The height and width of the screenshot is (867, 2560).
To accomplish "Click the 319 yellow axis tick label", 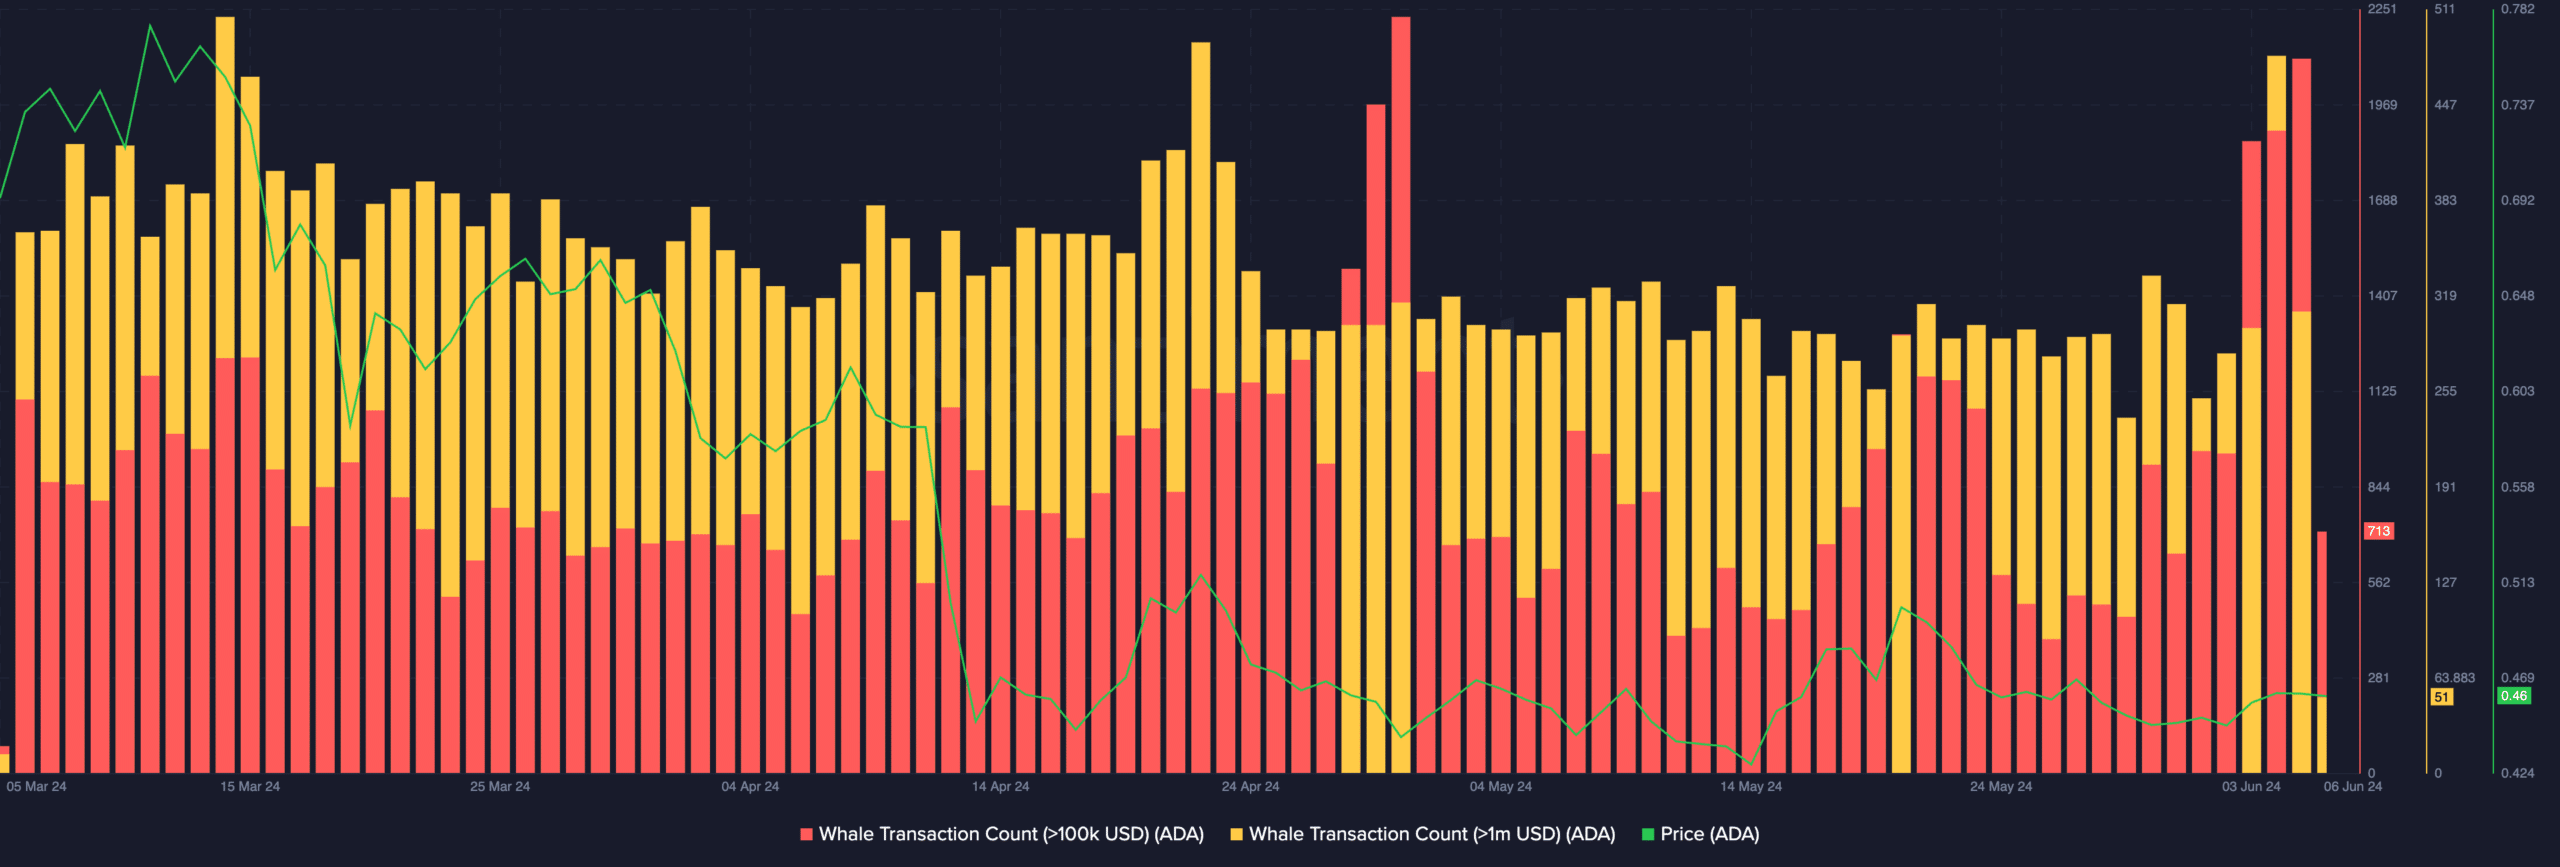I will pos(2445,296).
